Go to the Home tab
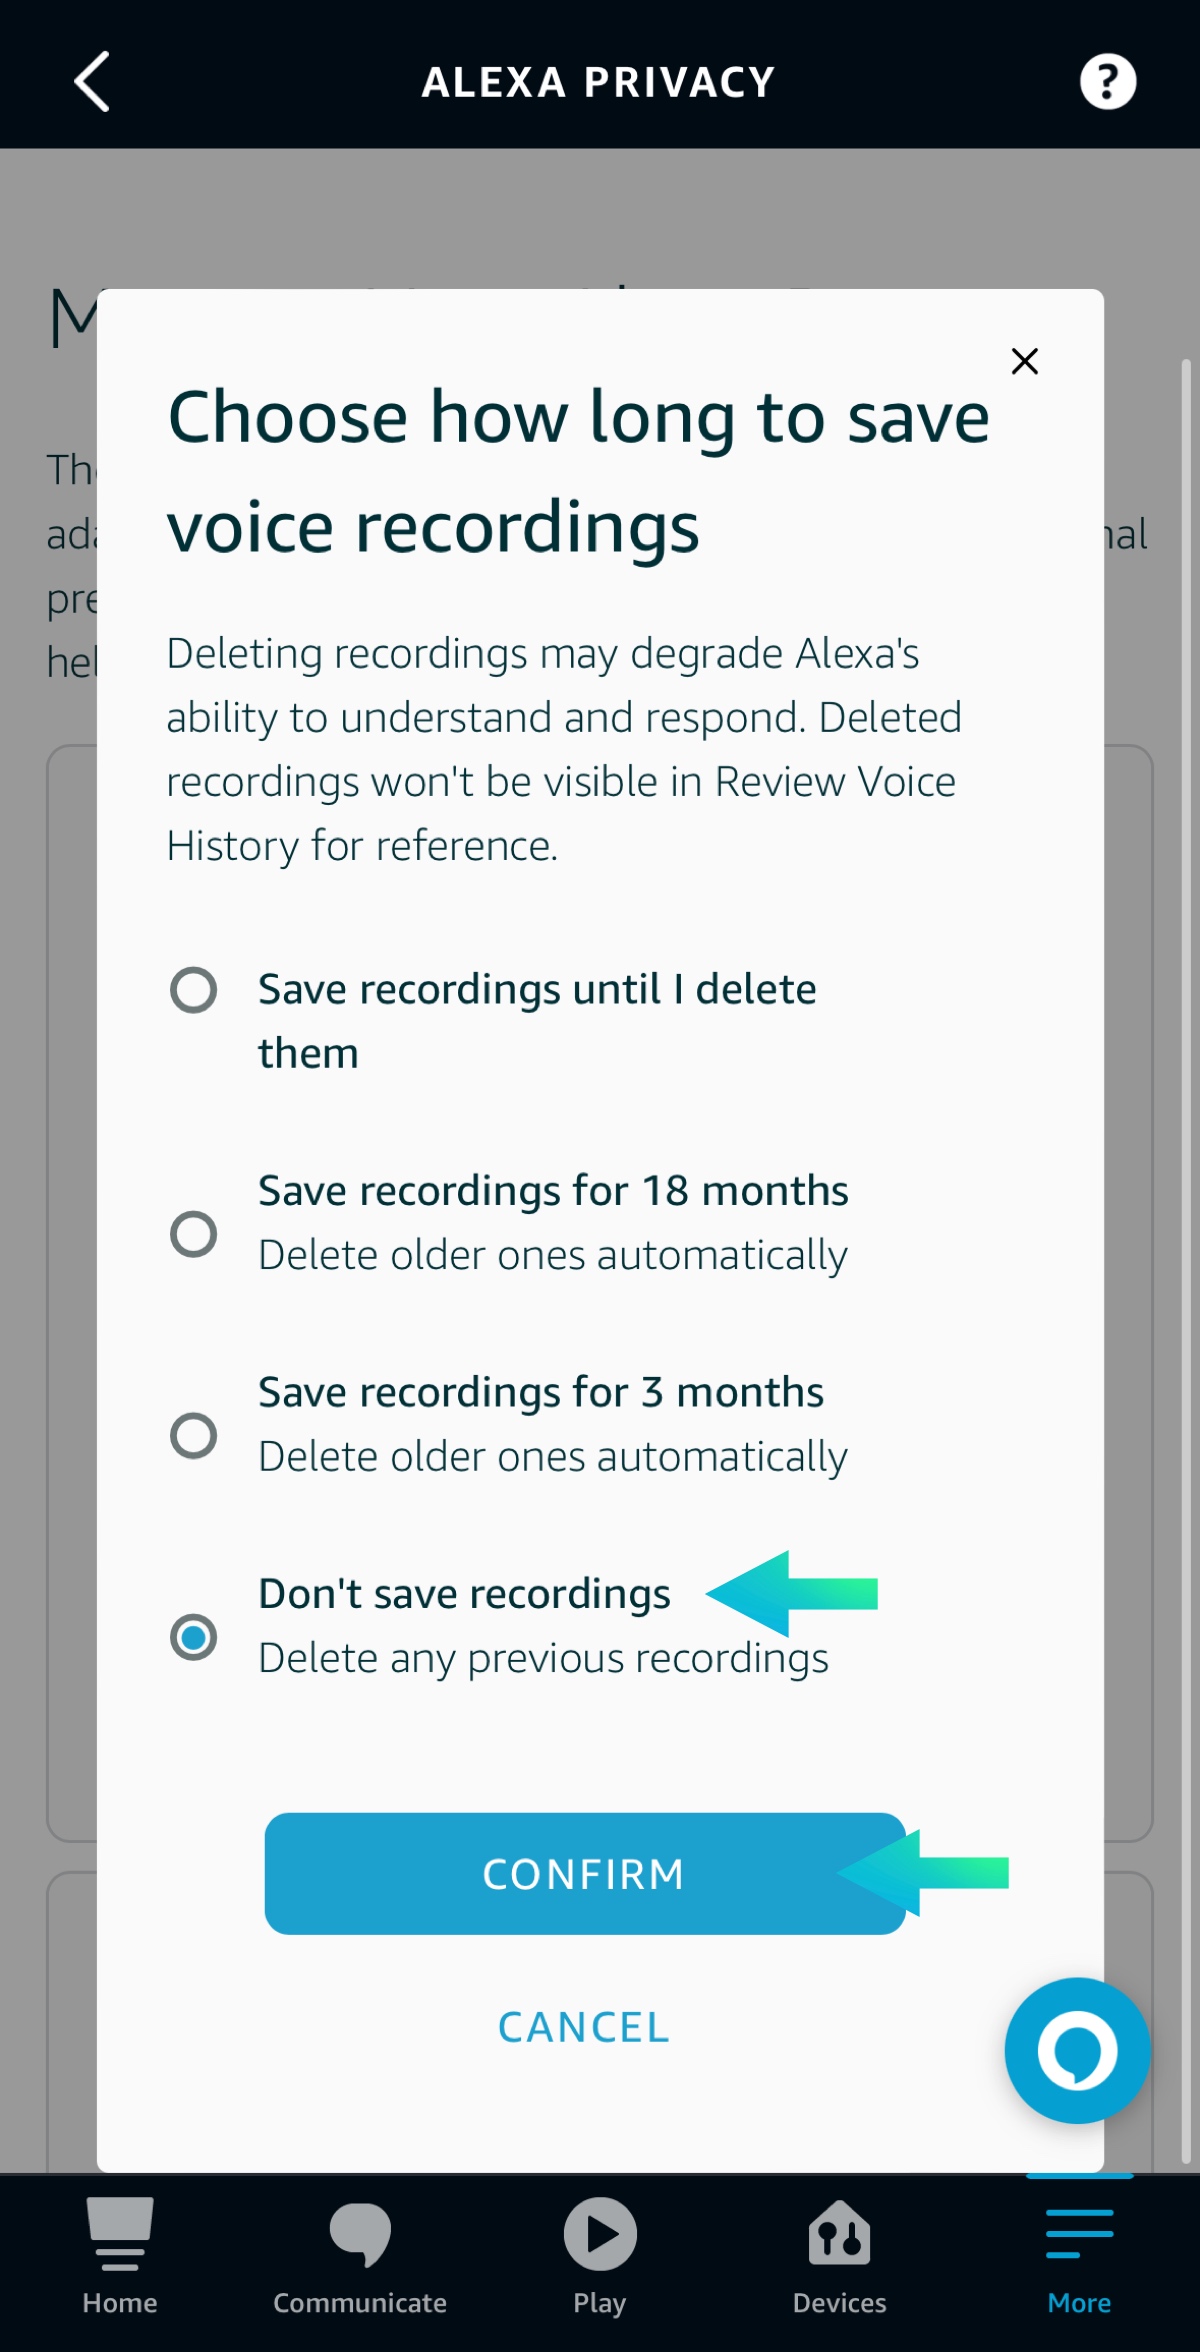 [120, 2258]
